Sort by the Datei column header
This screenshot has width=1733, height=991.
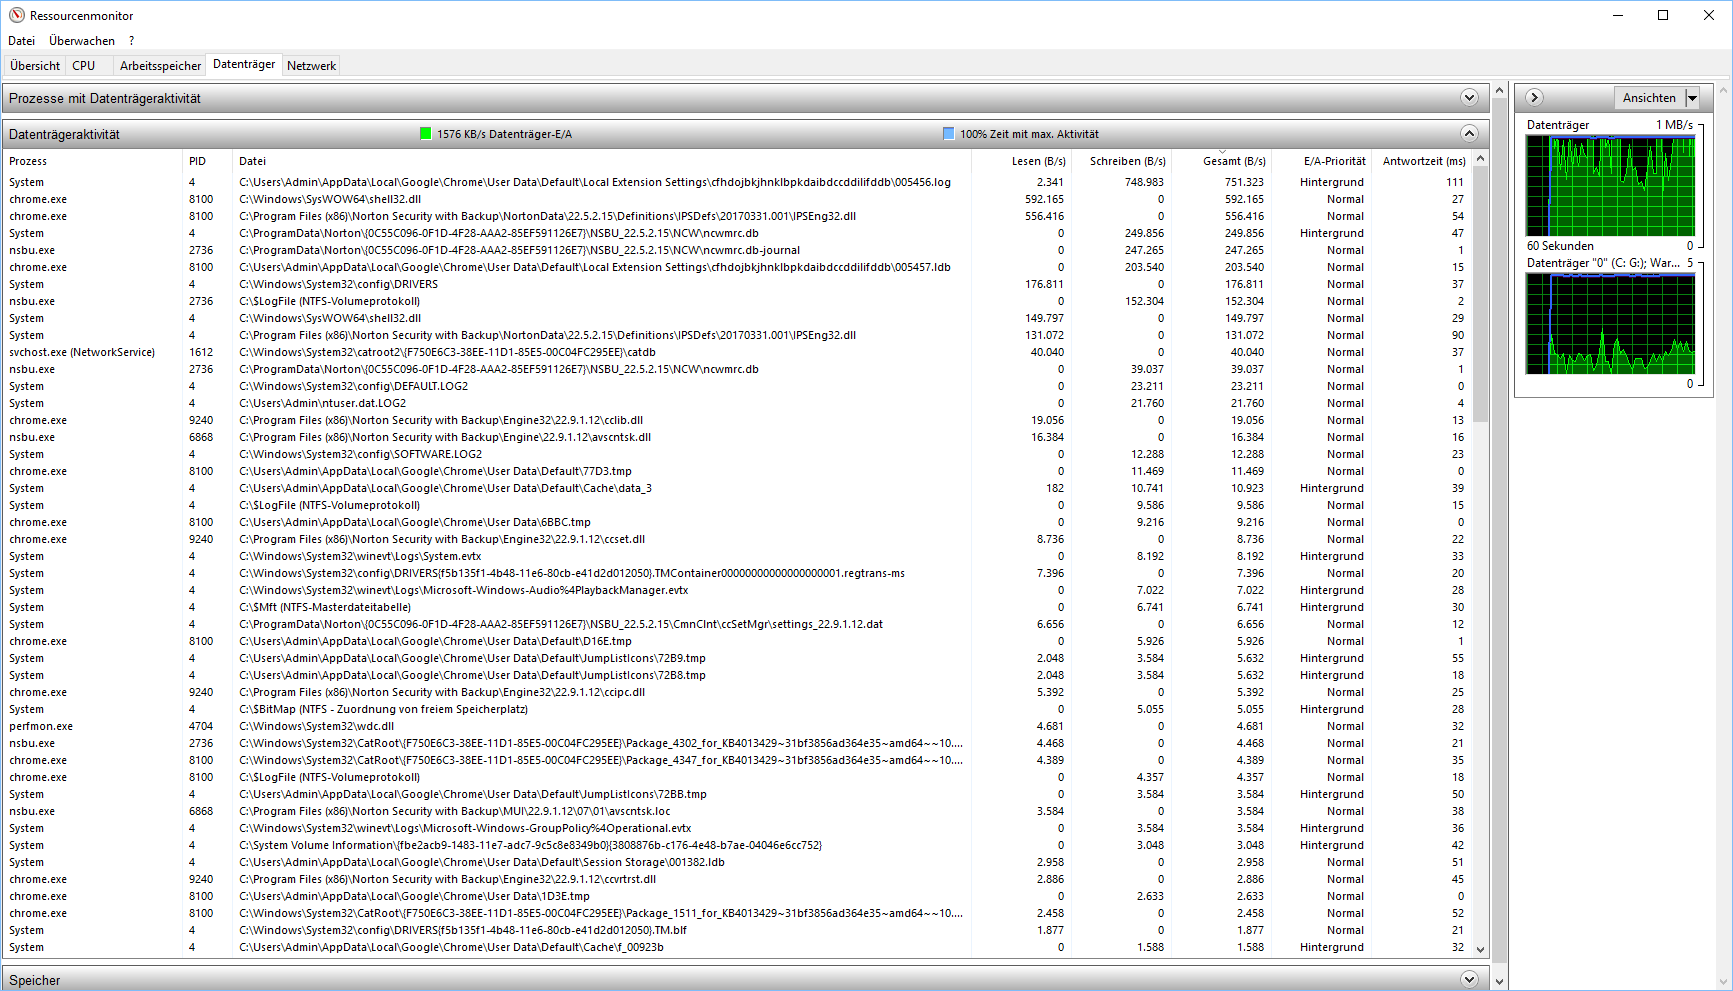[x=602, y=161]
